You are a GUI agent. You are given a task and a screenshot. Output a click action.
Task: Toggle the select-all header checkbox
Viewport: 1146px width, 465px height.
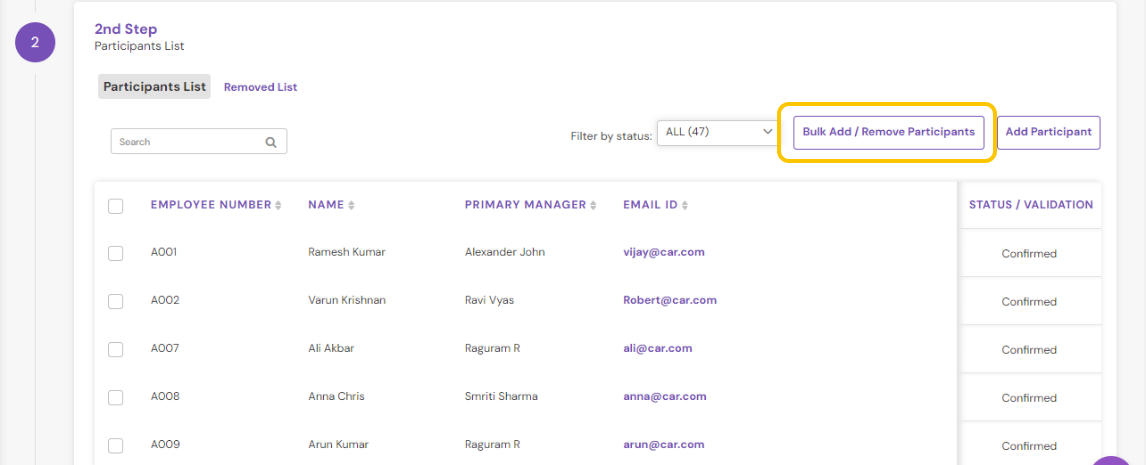click(115, 206)
